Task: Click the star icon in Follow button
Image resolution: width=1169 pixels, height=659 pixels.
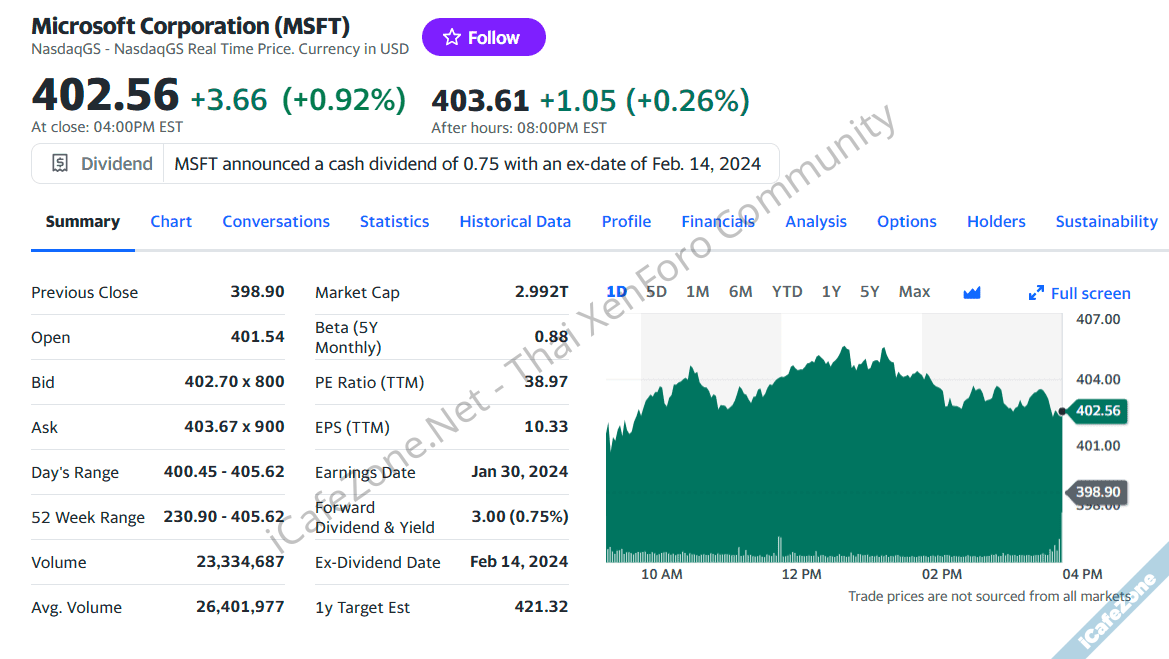Action: pos(452,38)
